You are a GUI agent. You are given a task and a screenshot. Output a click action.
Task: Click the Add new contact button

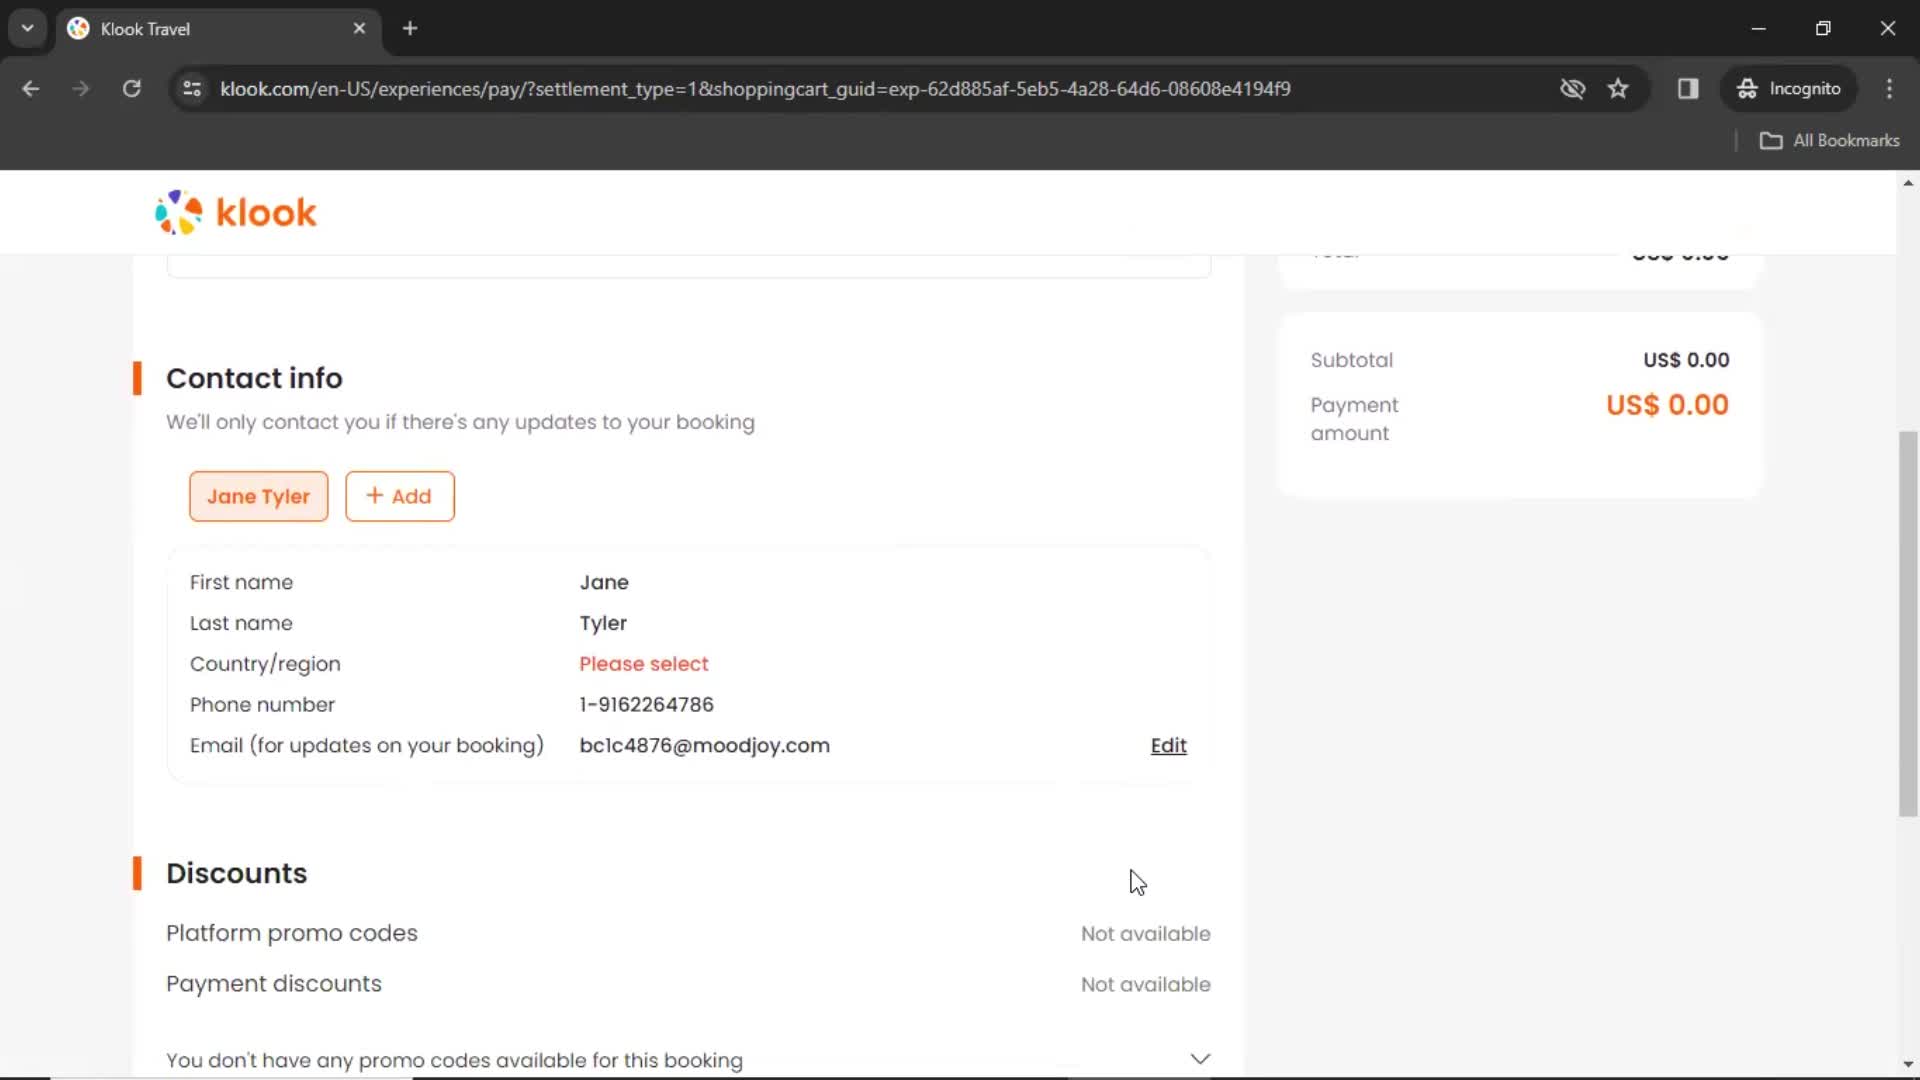click(398, 496)
